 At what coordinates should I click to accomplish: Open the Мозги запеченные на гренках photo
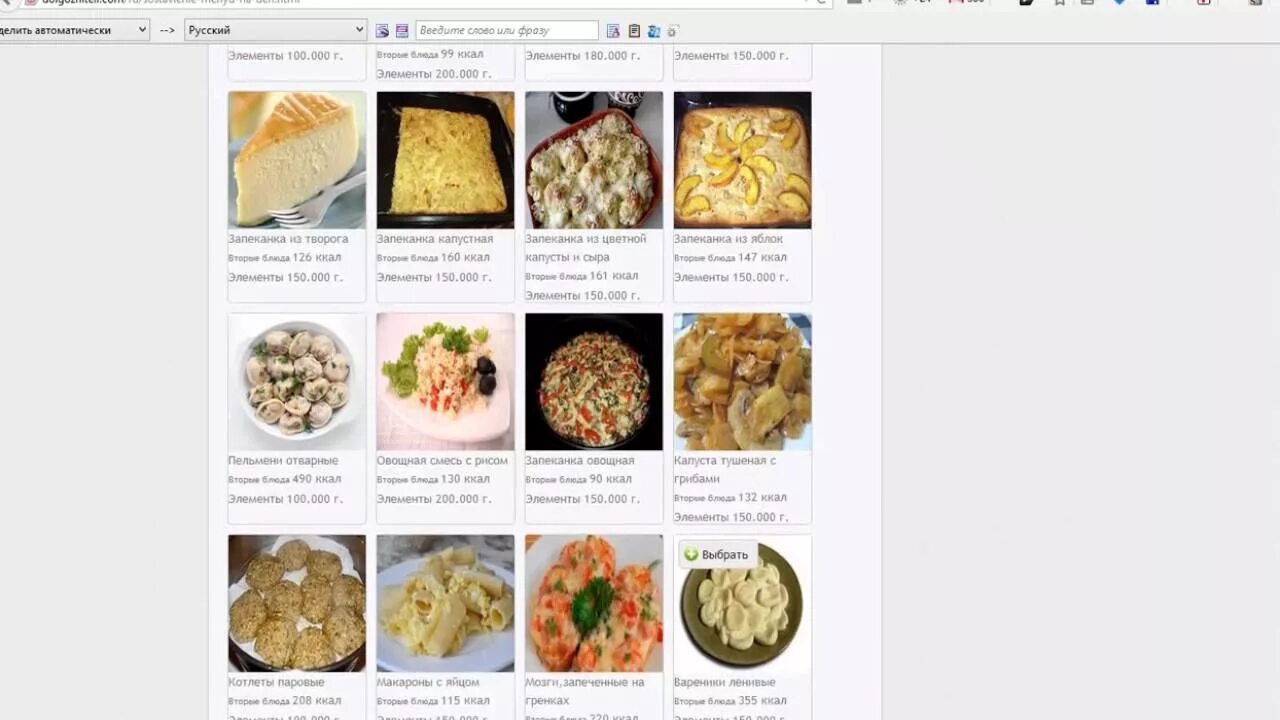[x=594, y=603]
